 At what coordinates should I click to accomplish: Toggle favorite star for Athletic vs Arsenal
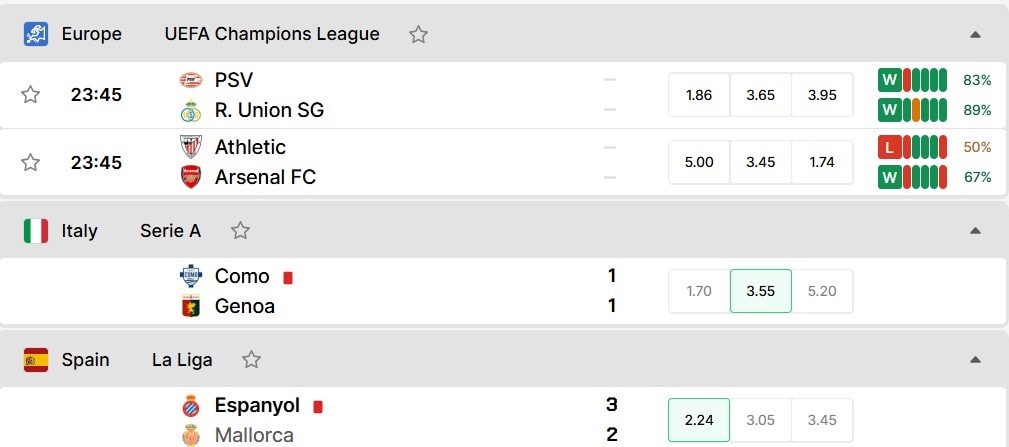(x=30, y=162)
